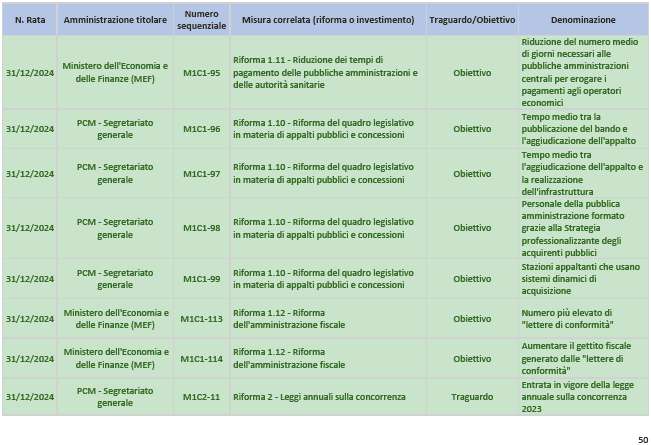Click 'Numero più elevato di lettere di conformità' cell

[x=583, y=319]
